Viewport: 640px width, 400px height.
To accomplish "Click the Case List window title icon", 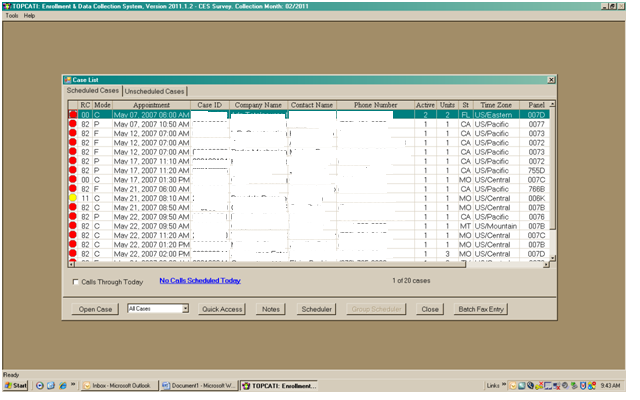I will (x=68, y=80).
